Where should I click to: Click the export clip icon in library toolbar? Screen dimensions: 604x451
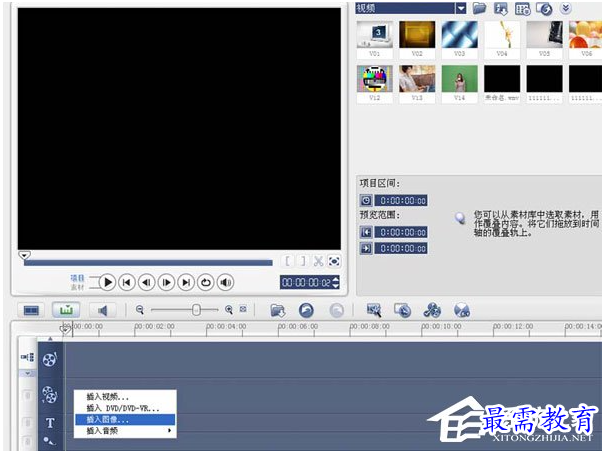click(544, 8)
